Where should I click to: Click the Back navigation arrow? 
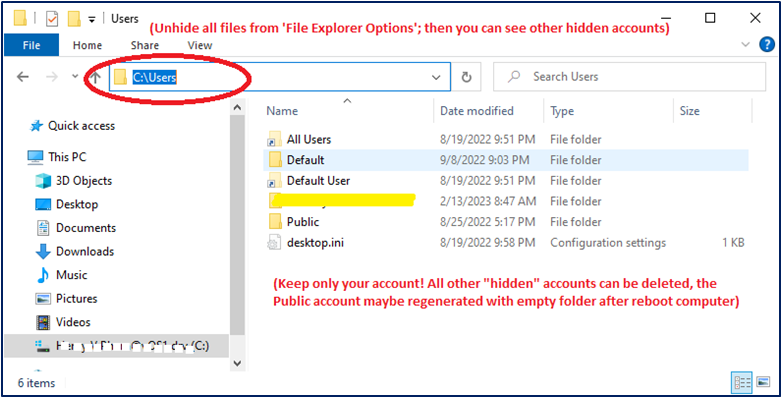[x=23, y=77]
